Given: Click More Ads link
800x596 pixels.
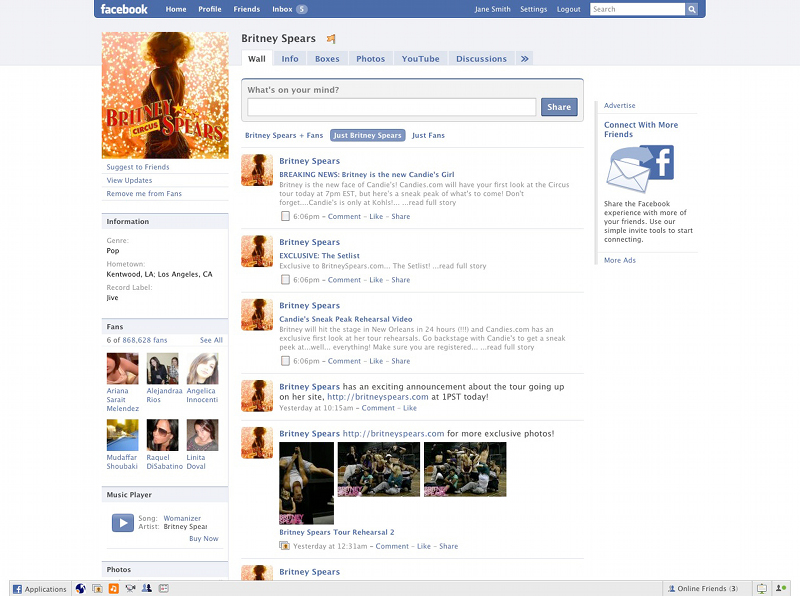Looking at the screenshot, I should 620,260.
